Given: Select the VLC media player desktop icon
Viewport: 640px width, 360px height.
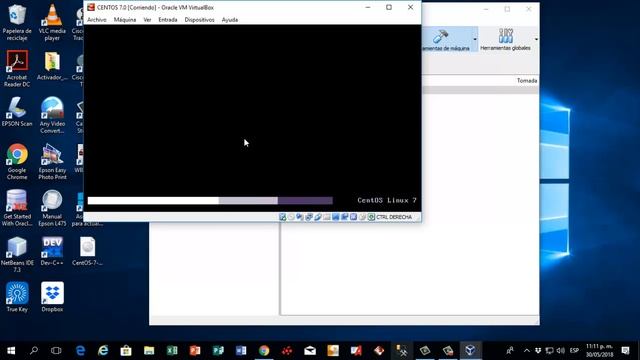Looking at the screenshot, I should click(52, 22).
